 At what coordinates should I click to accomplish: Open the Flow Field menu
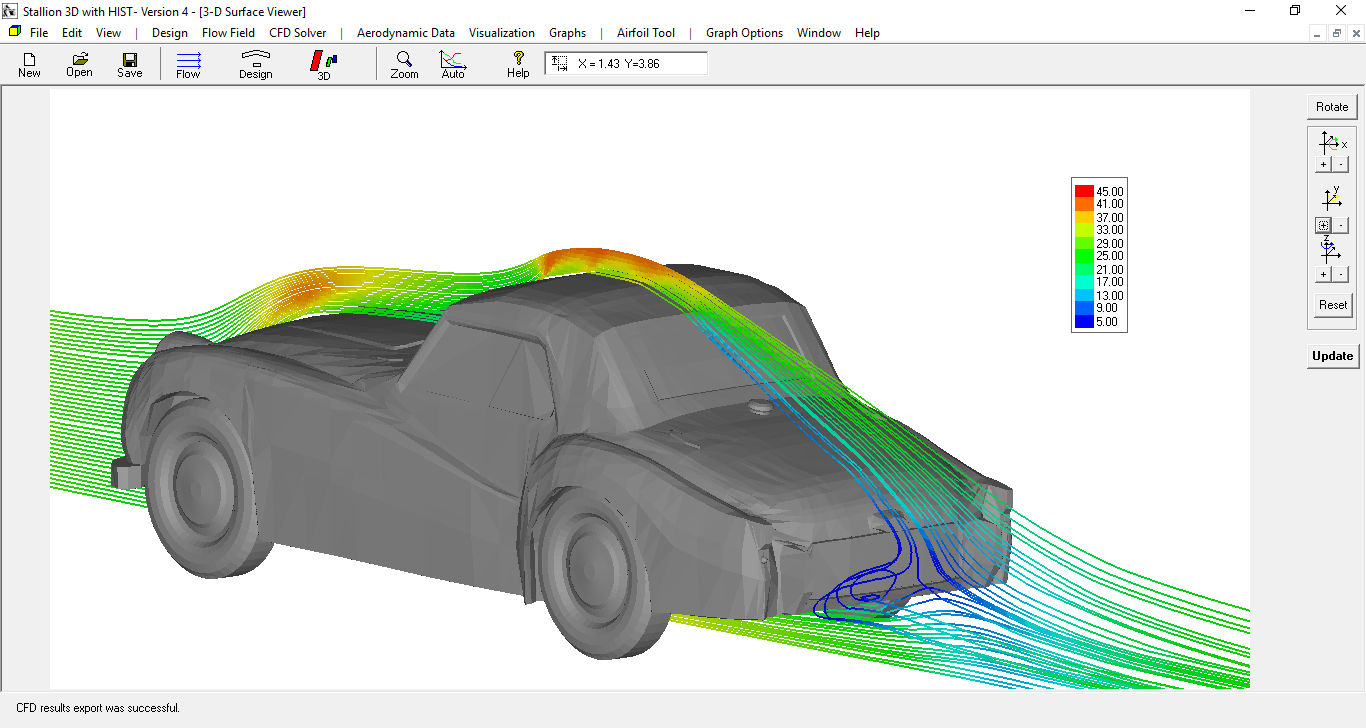(228, 32)
